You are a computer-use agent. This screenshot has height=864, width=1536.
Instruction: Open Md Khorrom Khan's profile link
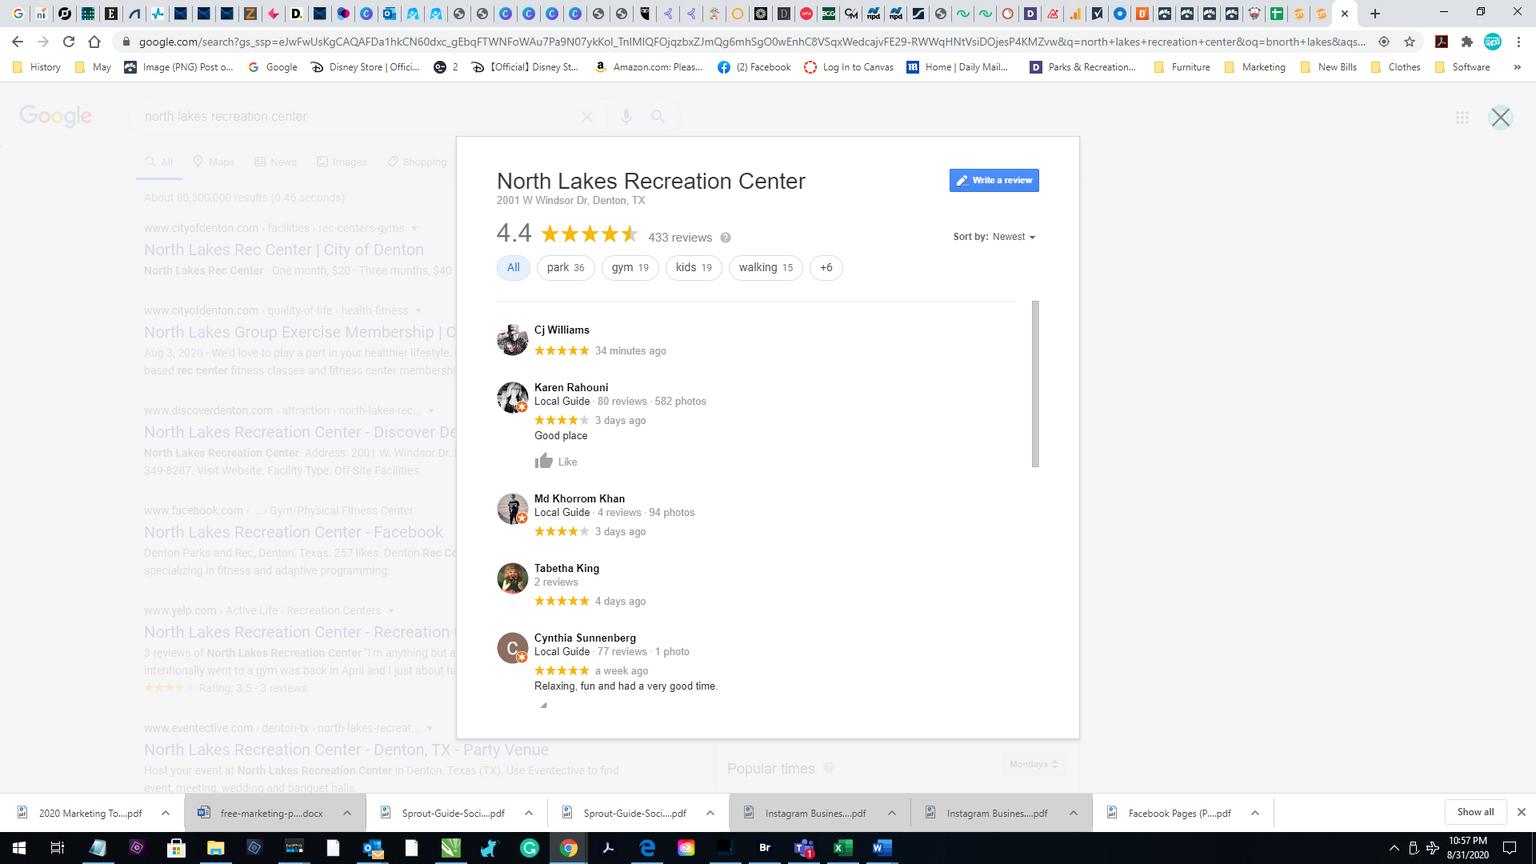[x=579, y=498]
